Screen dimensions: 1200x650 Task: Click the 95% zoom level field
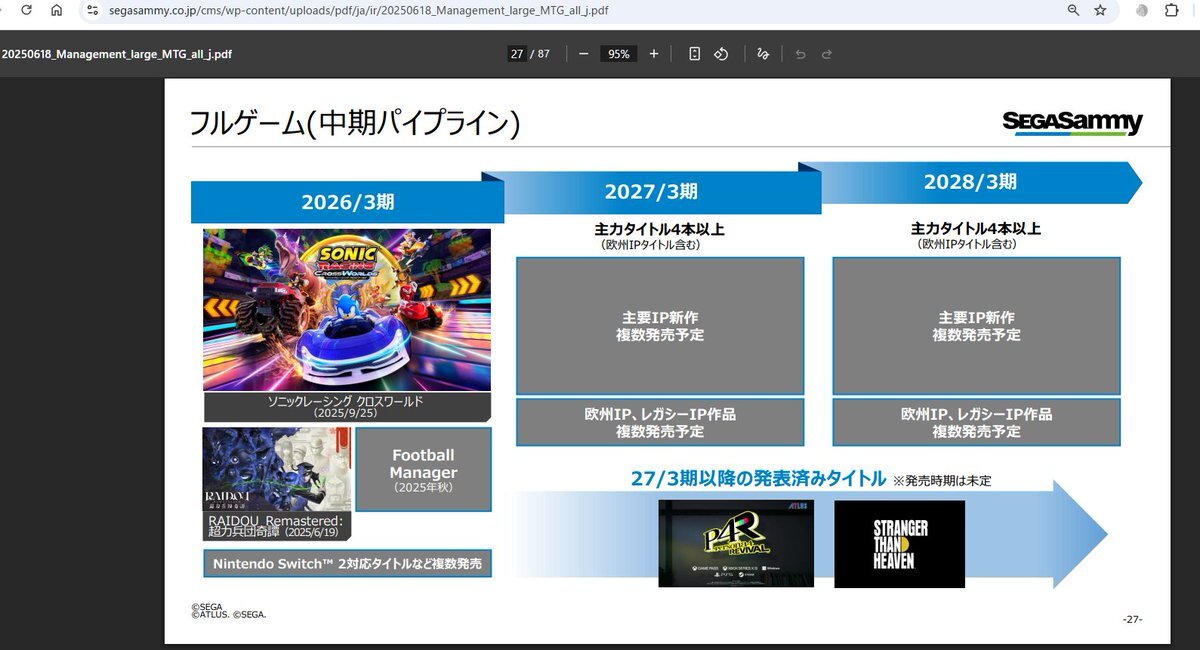[619, 54]
